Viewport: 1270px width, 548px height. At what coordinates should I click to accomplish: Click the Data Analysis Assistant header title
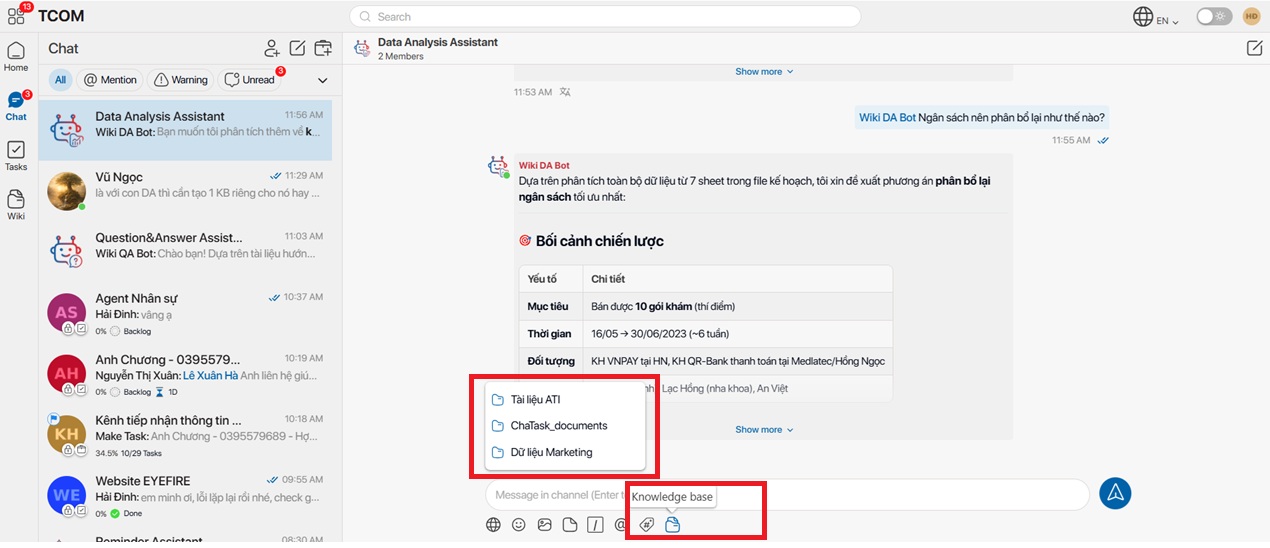coord(438,42)
